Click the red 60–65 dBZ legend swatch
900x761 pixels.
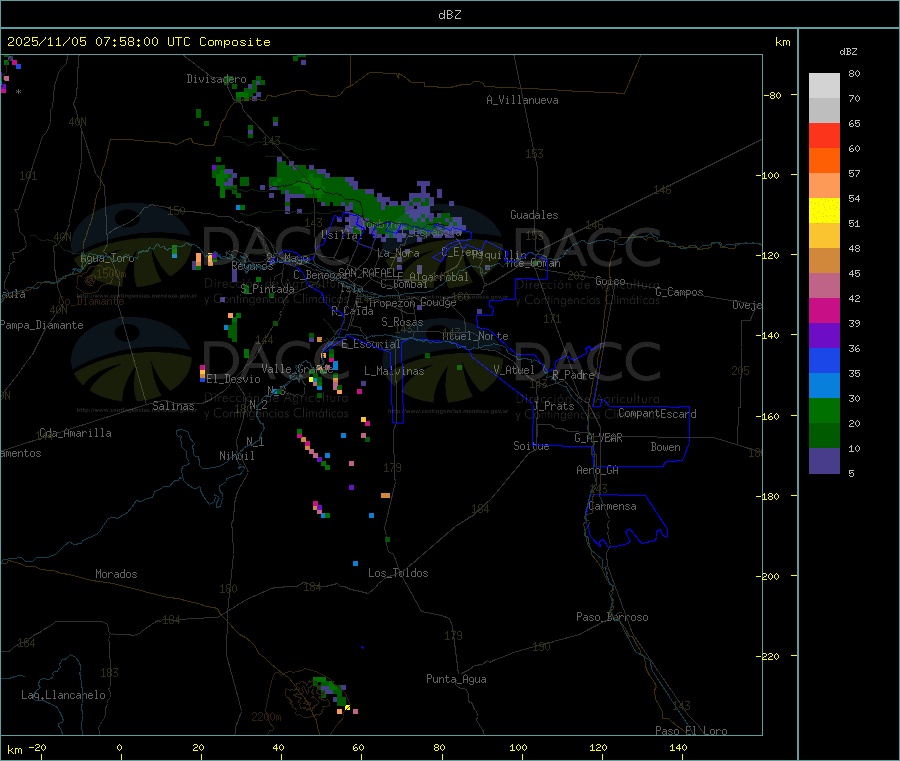pos(824,136)
